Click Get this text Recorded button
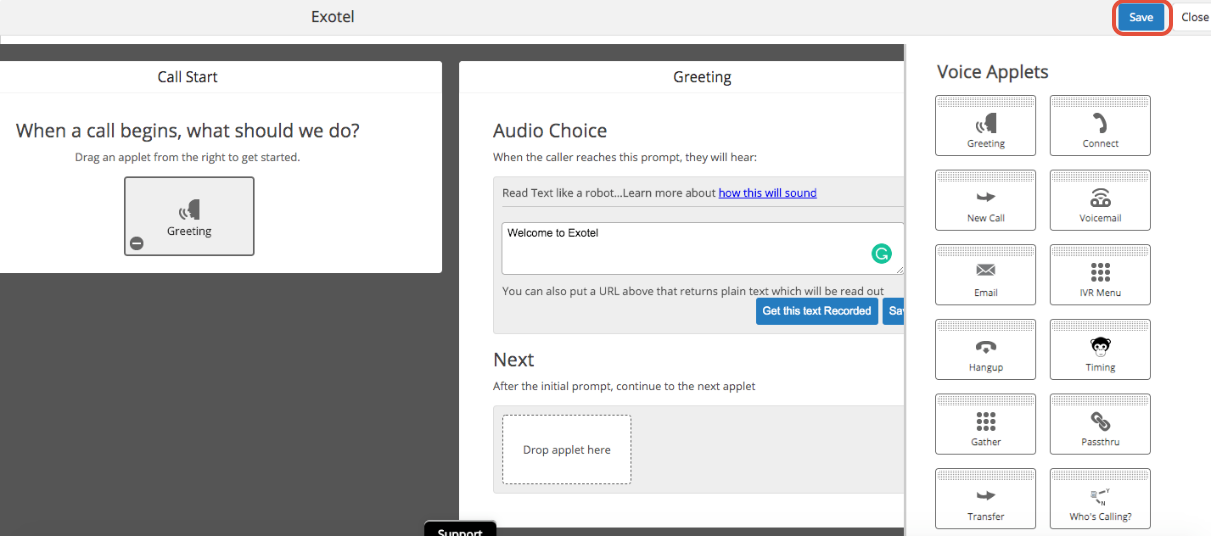This screenshot has width=1211, height=536. 817,311
